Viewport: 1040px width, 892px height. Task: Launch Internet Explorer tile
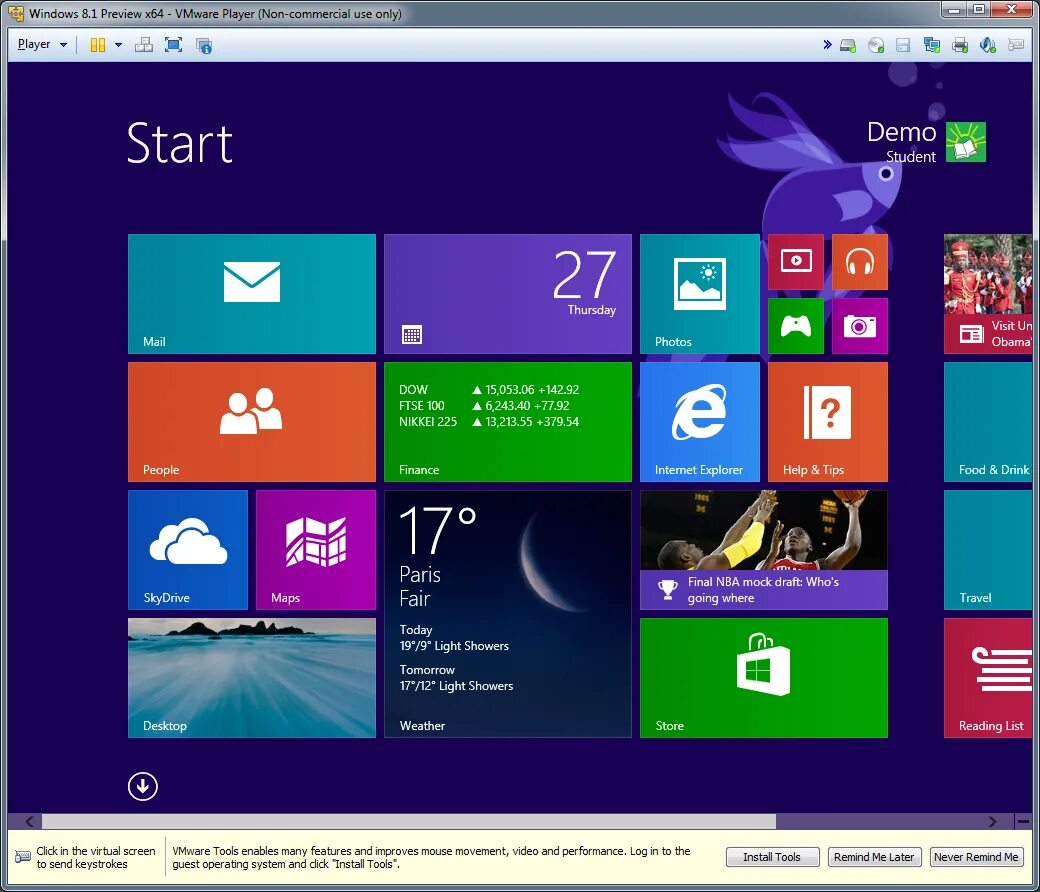(700, 422)
